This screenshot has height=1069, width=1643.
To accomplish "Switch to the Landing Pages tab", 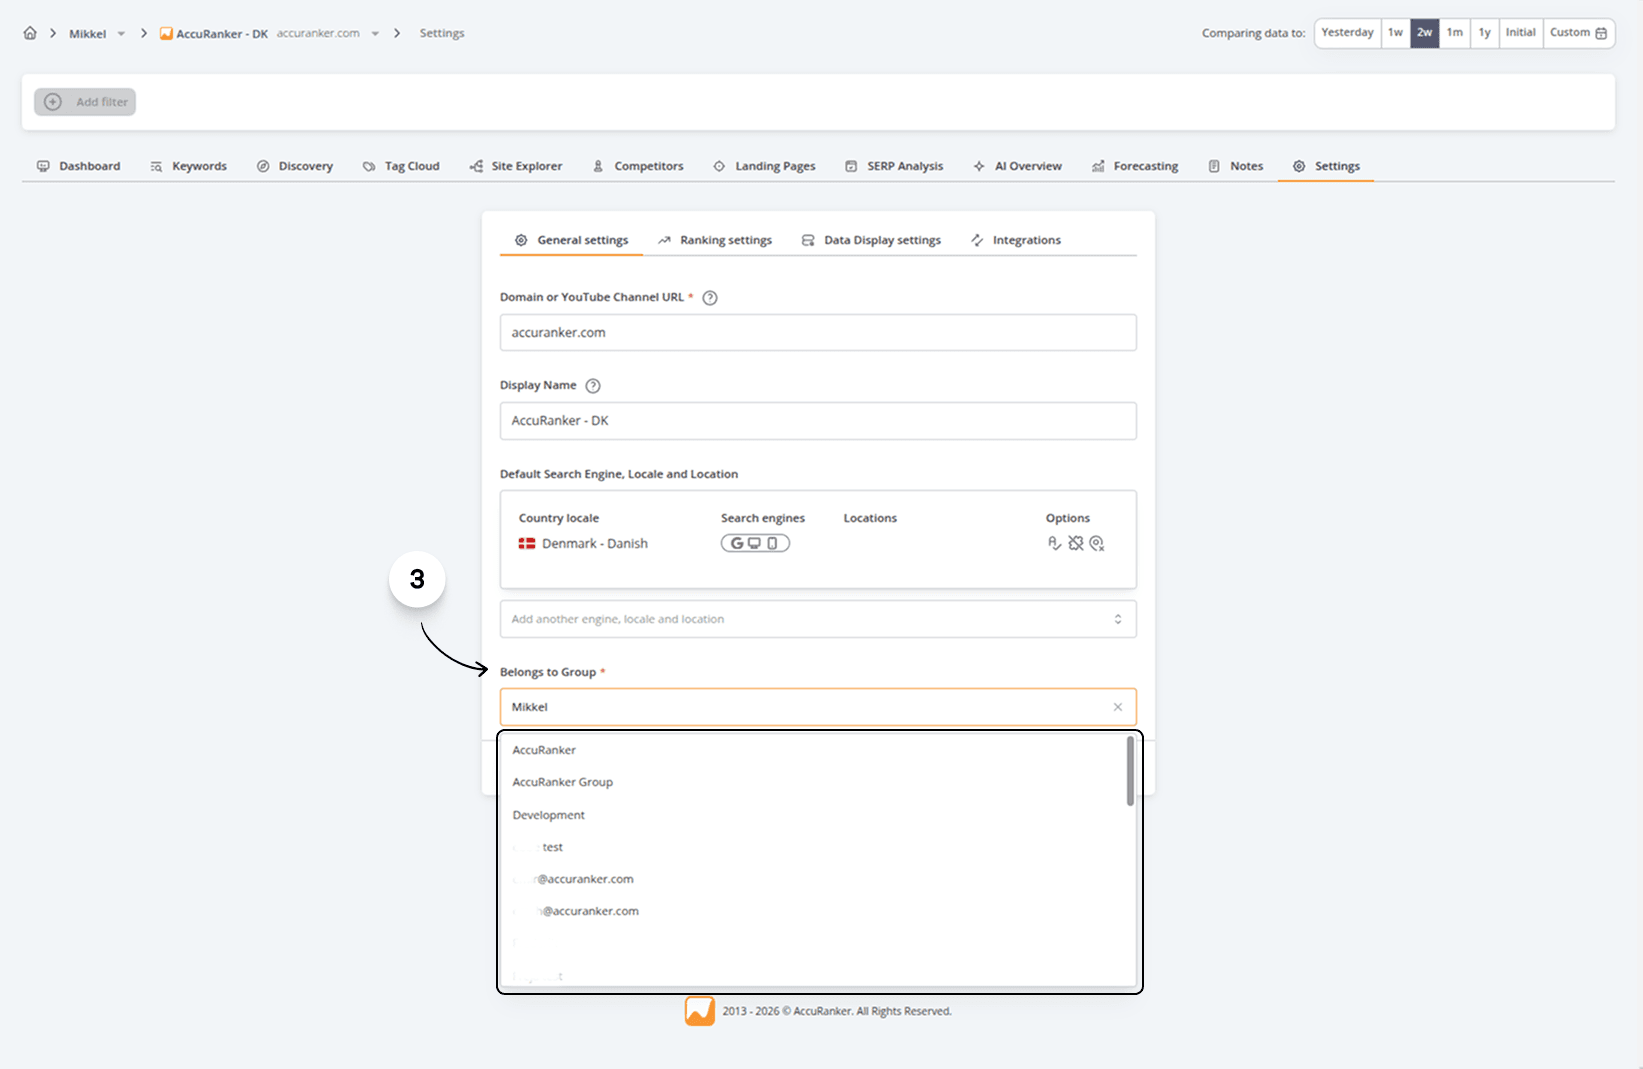I will tap(765, 166).
